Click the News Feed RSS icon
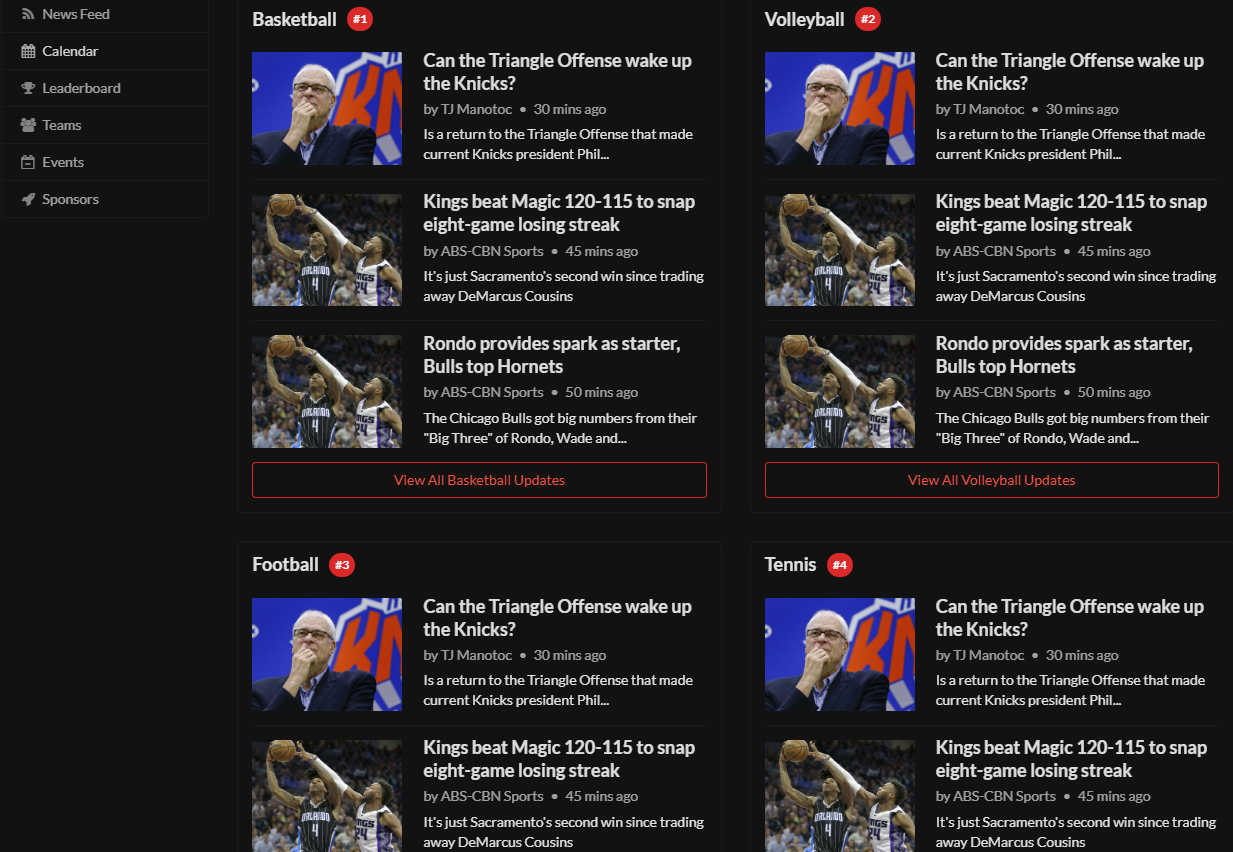 click(28, 14)
